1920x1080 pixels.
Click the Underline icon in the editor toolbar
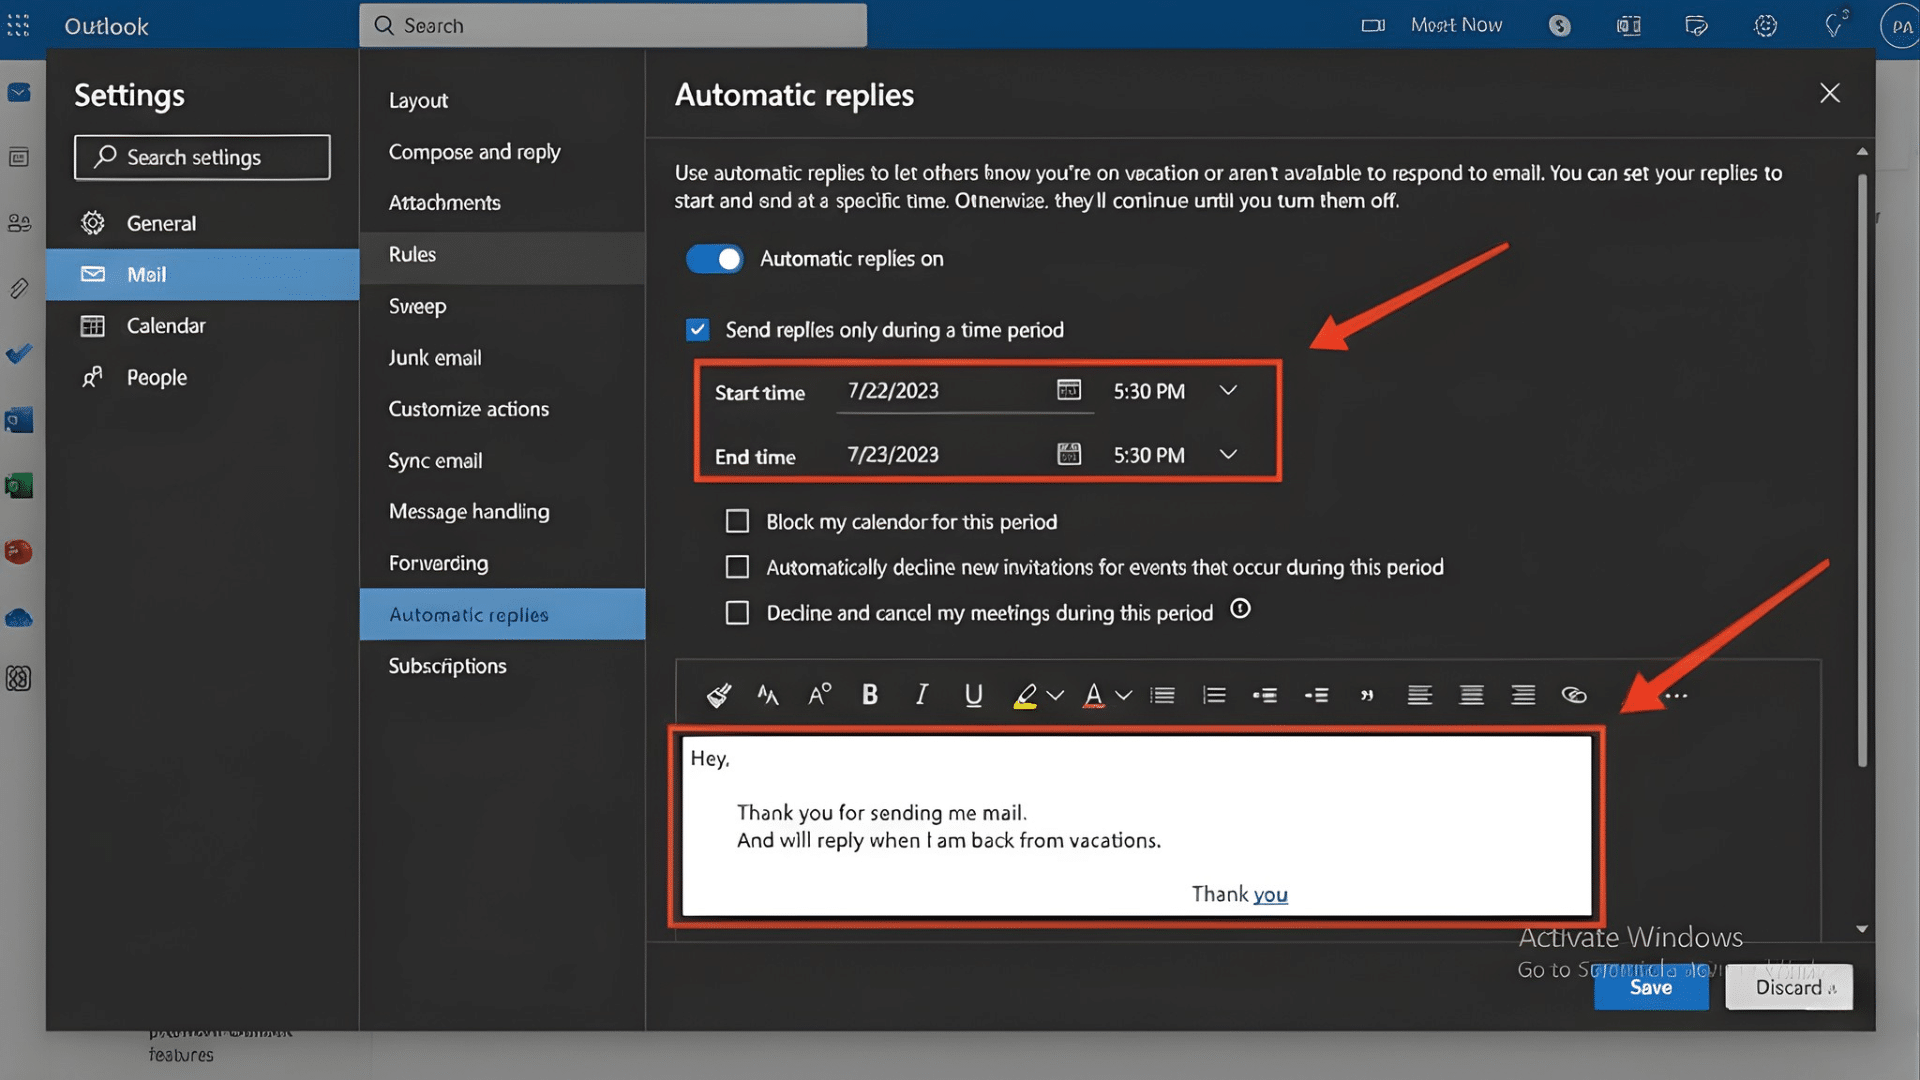[972, 694]
